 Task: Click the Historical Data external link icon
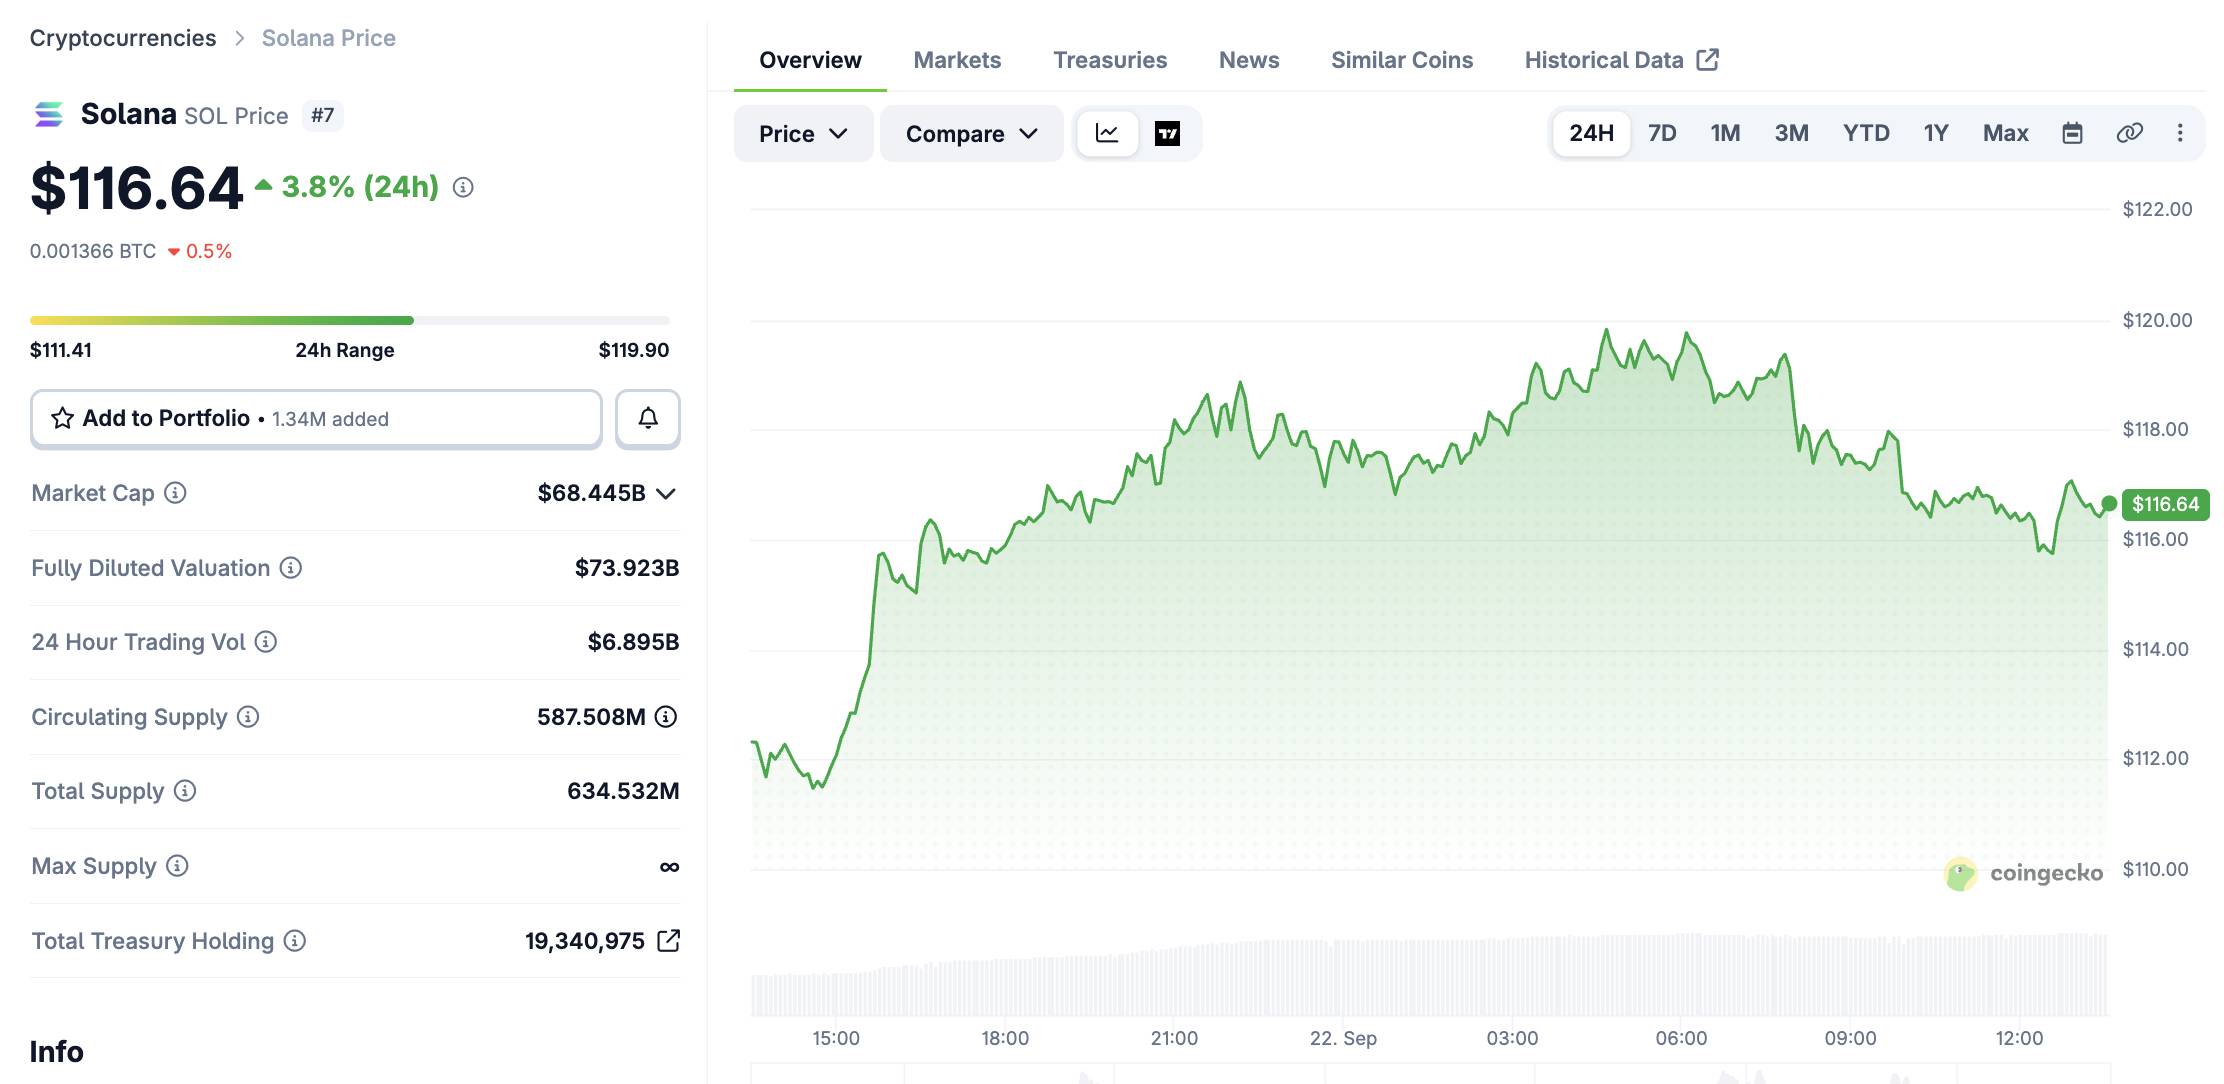tap(1708, 60)
